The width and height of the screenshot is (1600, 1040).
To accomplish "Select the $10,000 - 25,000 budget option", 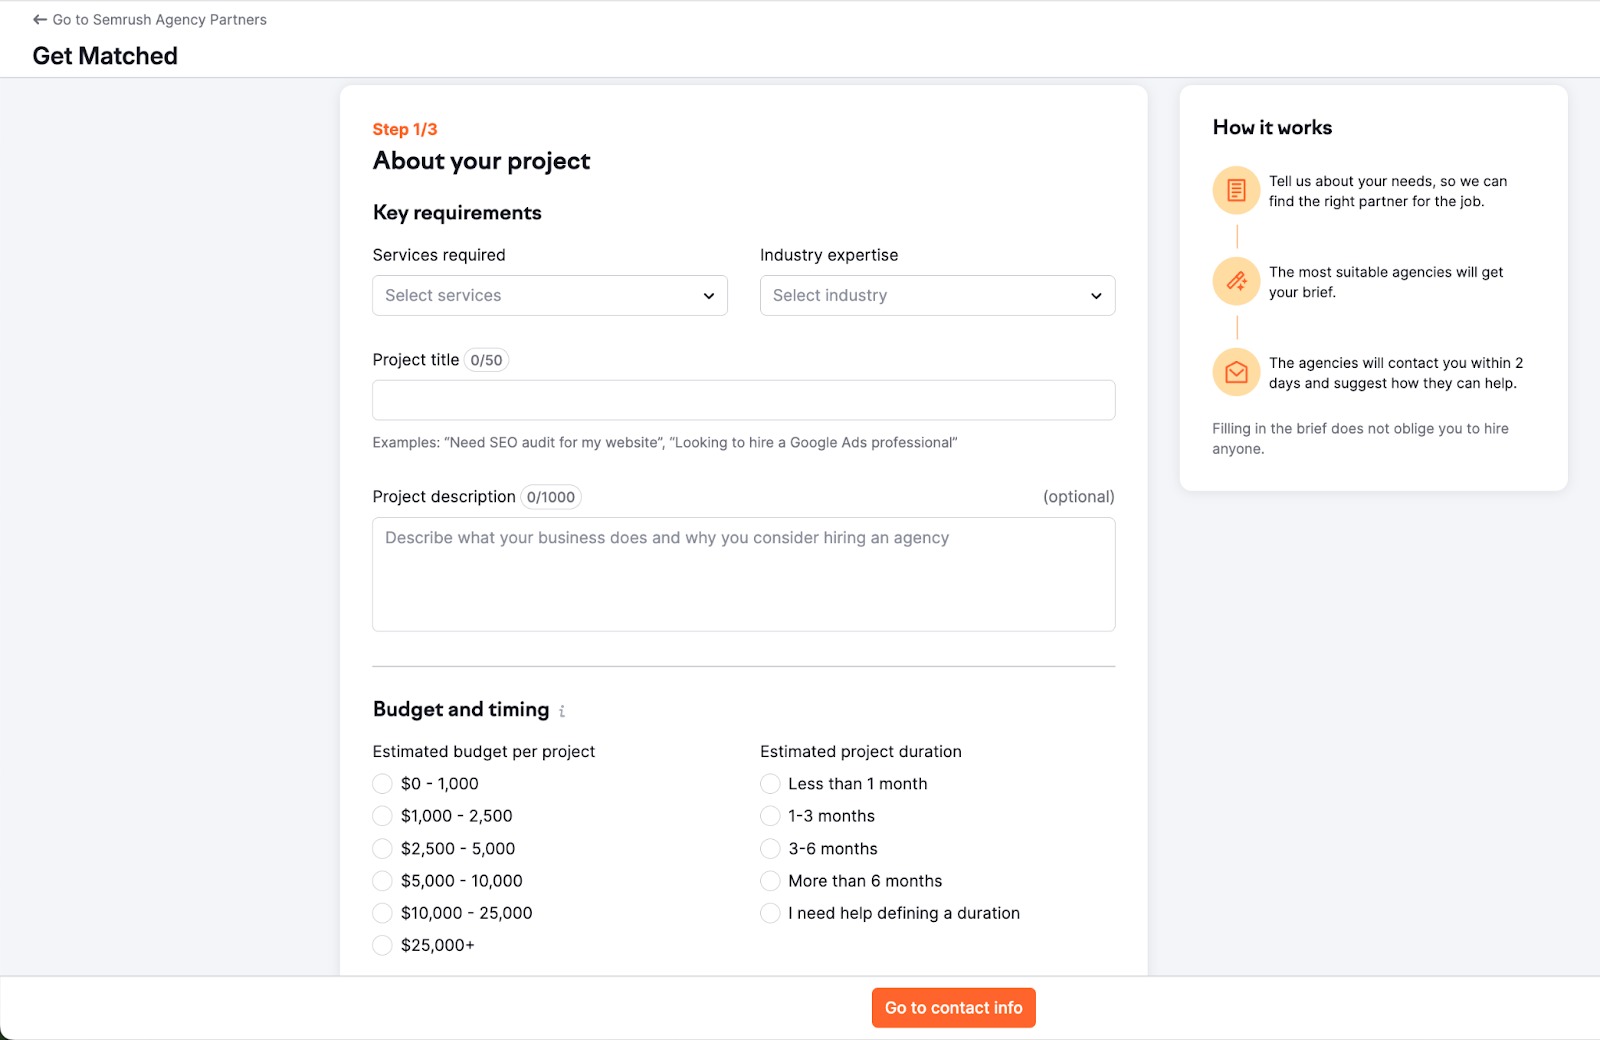I will coord(382,913).
